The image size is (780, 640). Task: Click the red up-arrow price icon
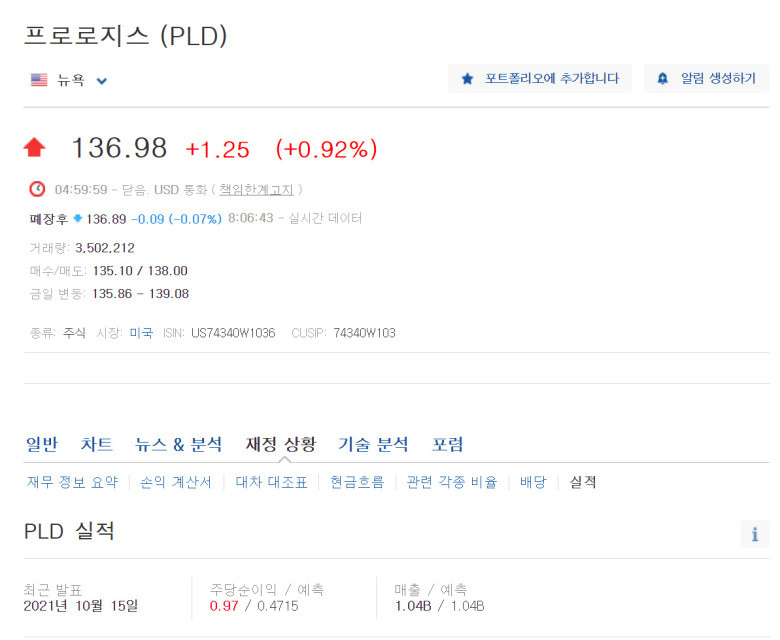pyautogui.click(x=35, y=148)
